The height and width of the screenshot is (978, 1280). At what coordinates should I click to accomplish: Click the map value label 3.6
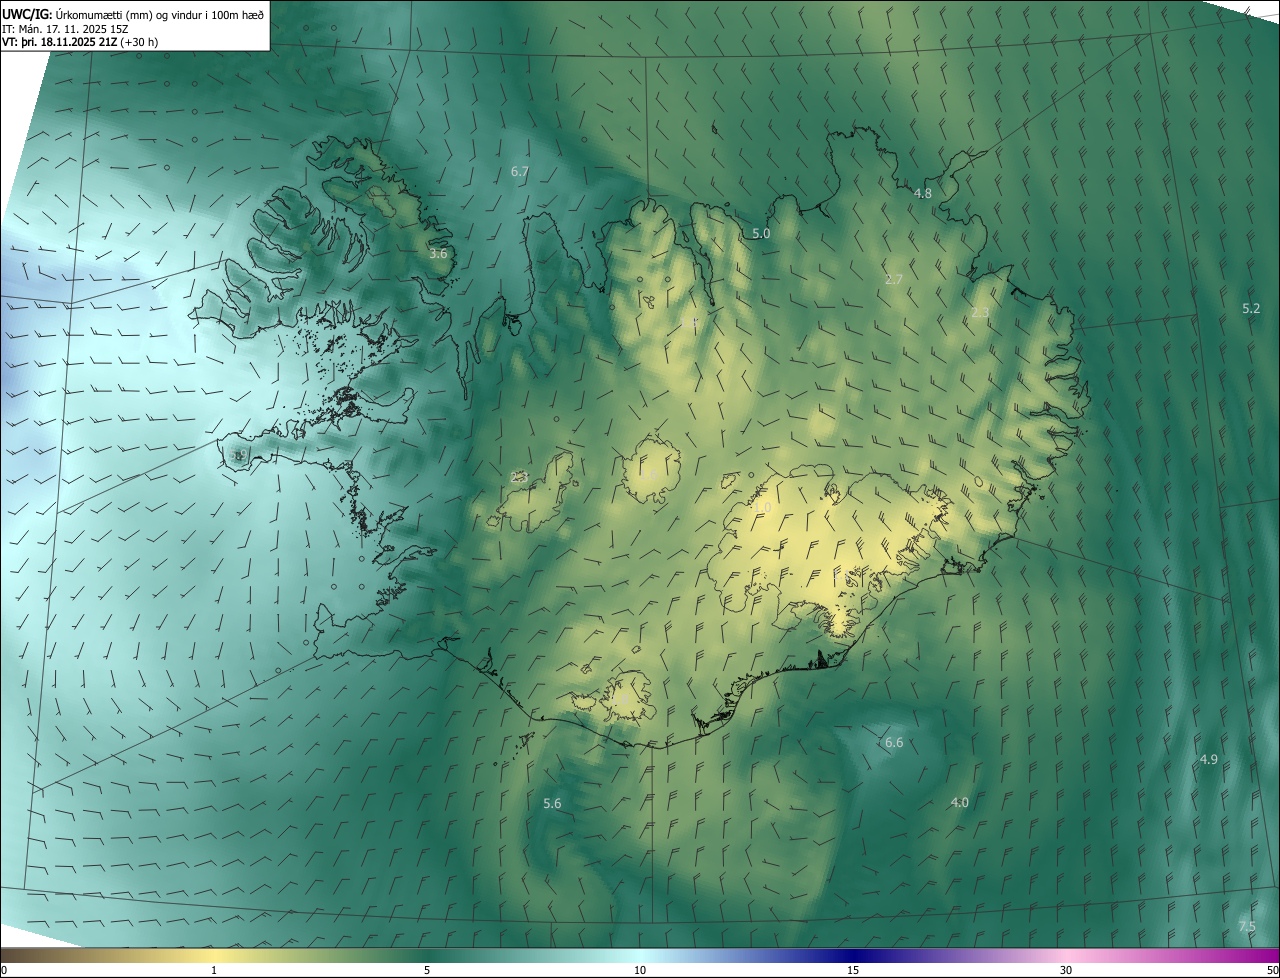(438, 254)
